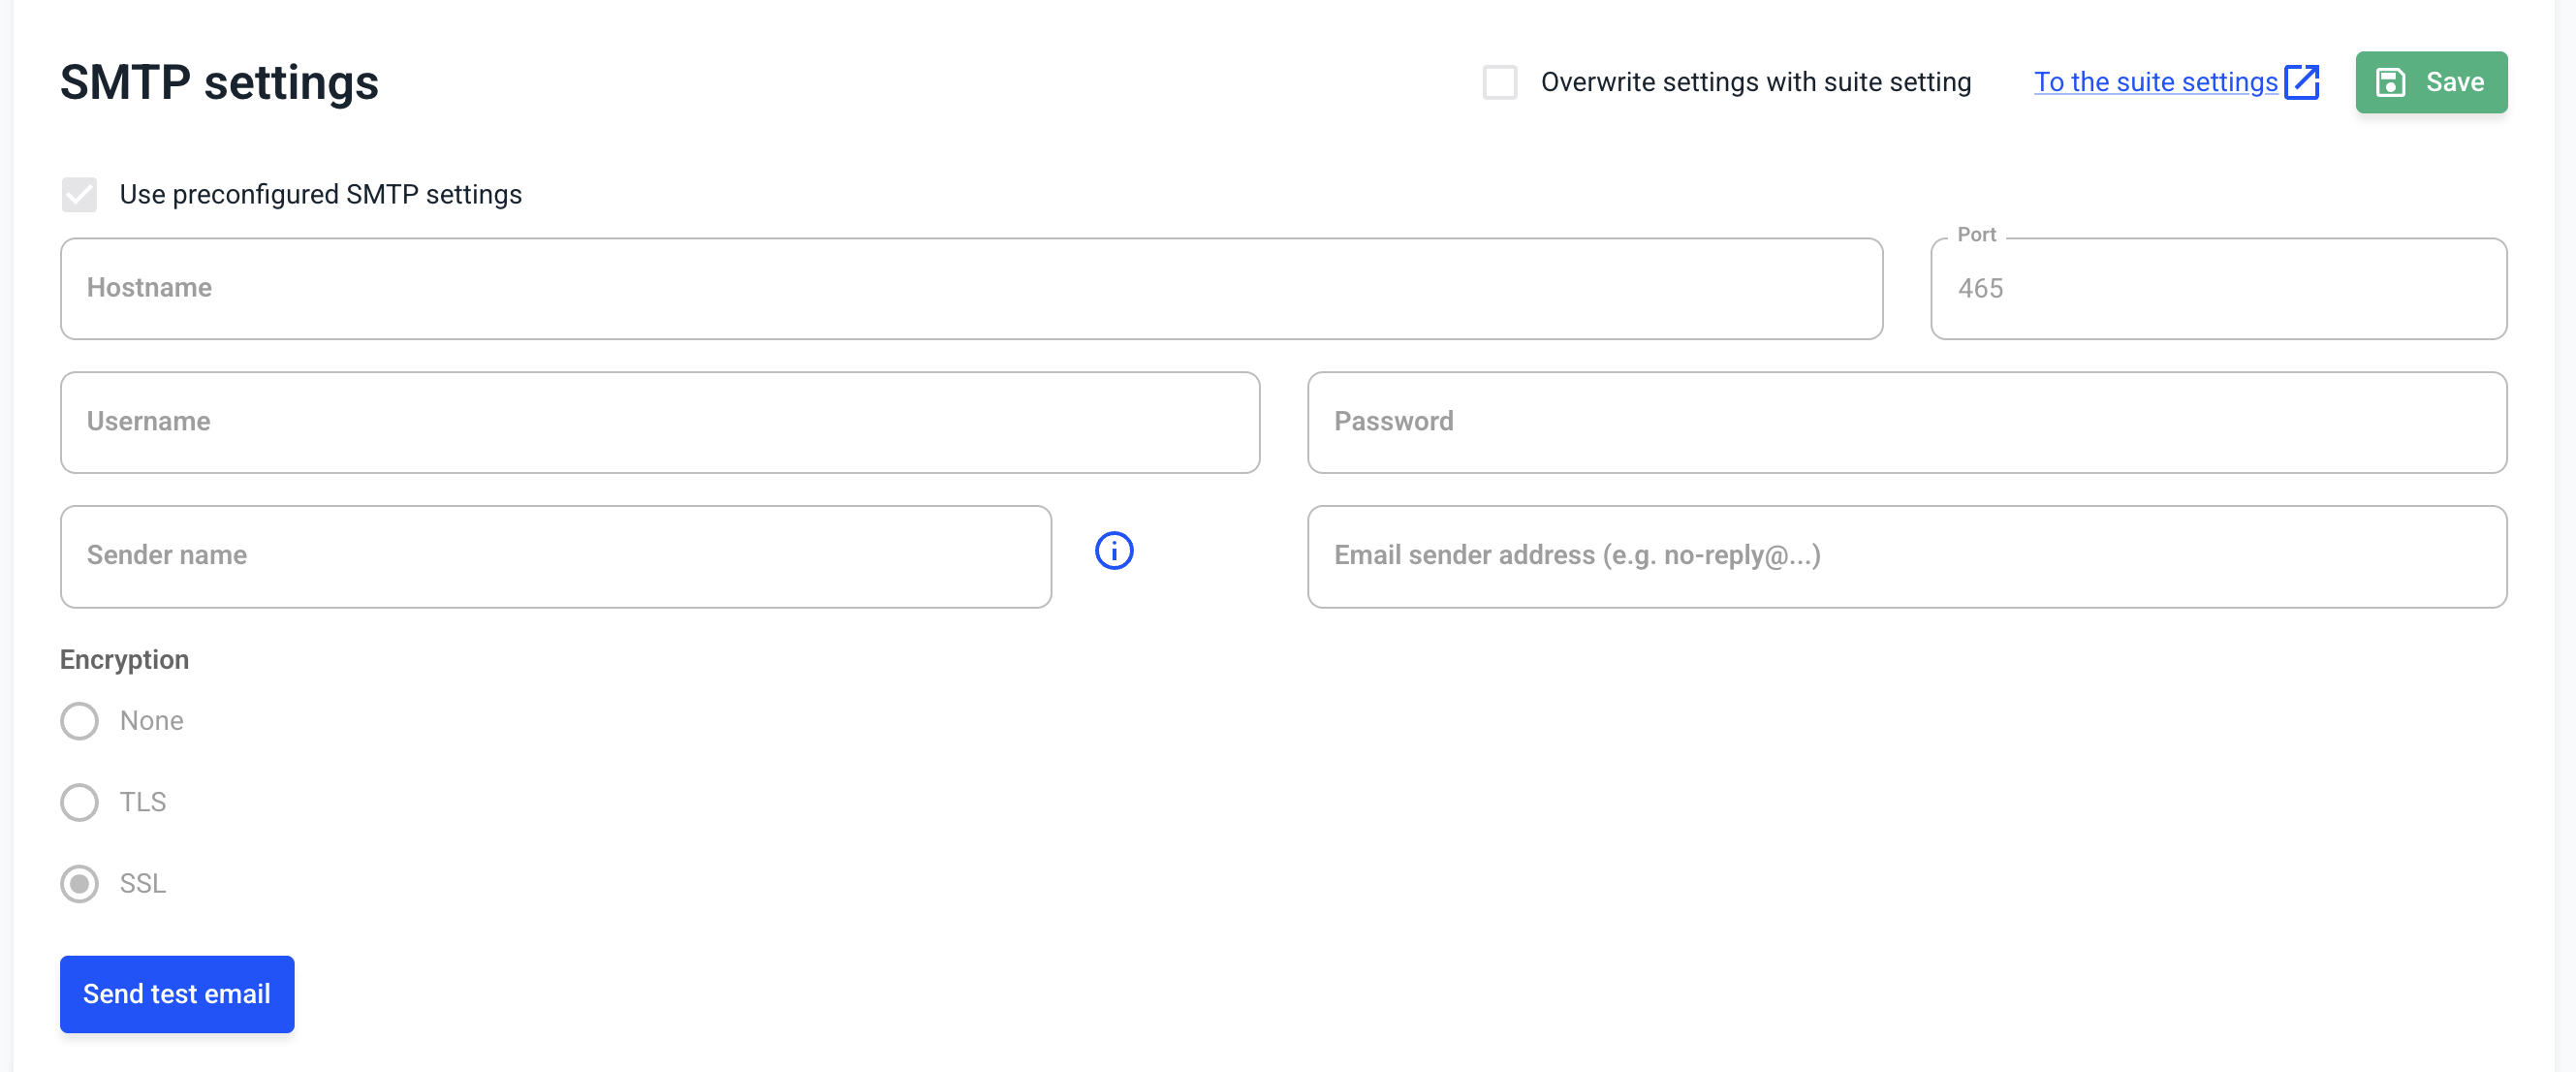2576x1072 pixels.
Task: Select None encryption radio button
Action: click(79, 721)
